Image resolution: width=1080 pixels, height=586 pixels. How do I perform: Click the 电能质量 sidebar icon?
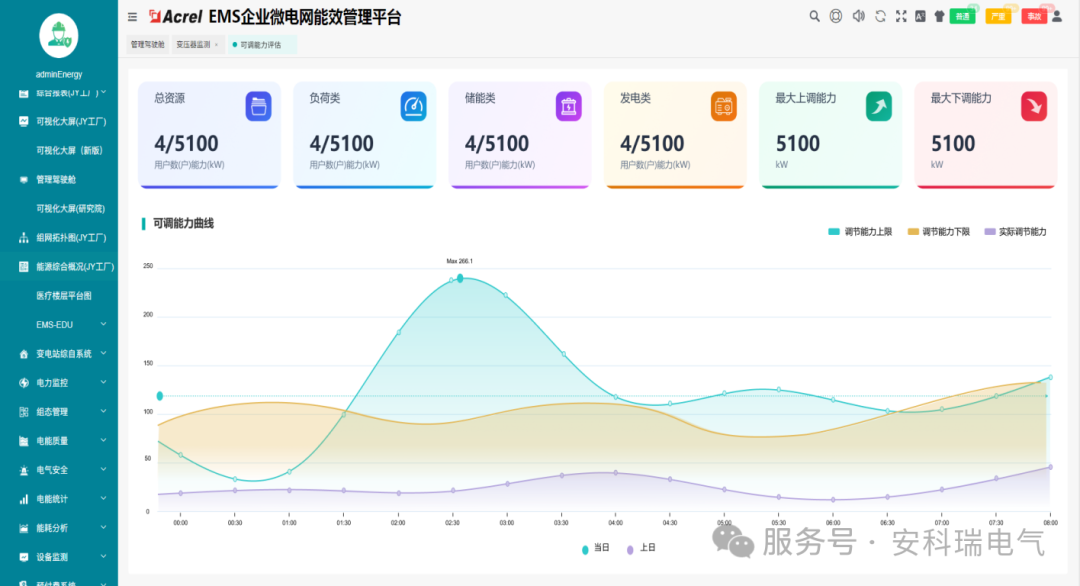[x=23, y=440]
